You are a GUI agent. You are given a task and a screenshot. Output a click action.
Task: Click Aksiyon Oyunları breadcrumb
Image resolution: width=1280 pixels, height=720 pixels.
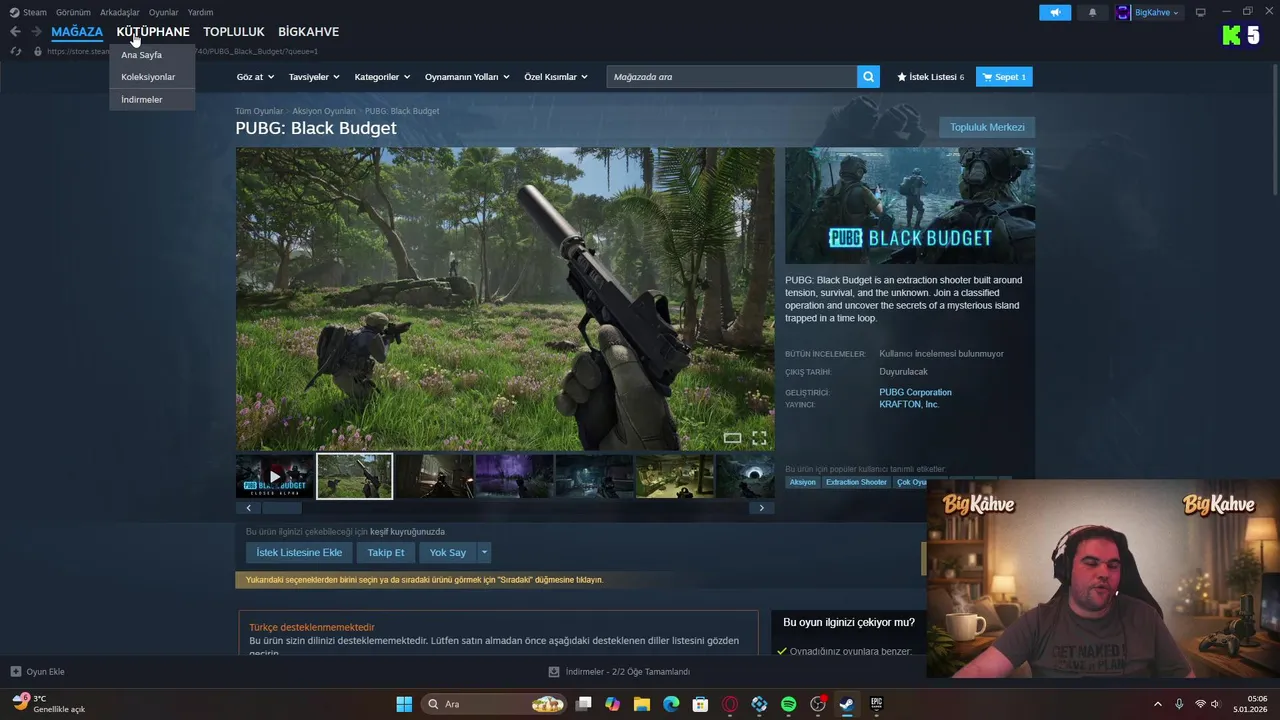click(324, 111)
